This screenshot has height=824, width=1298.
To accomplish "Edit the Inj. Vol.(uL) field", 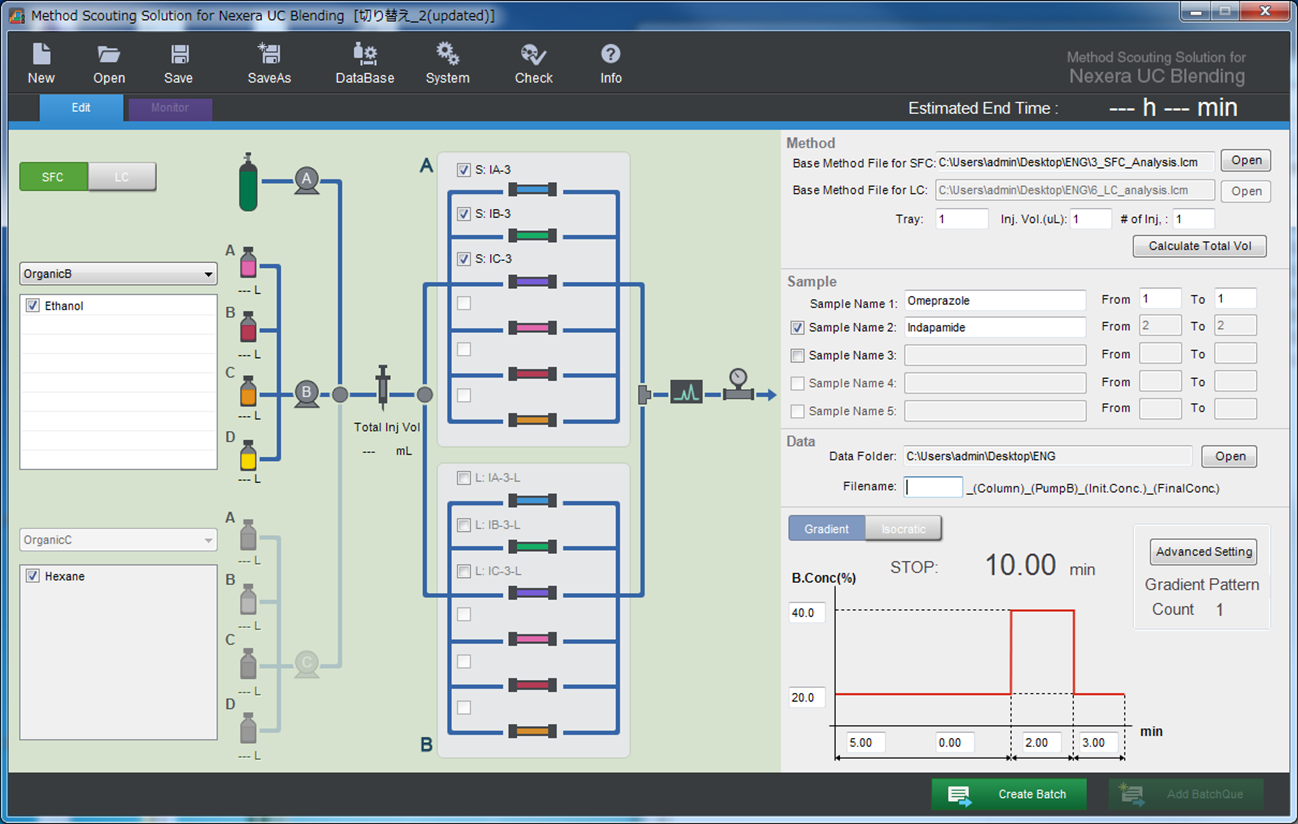I will click(x=1091, y=219).
